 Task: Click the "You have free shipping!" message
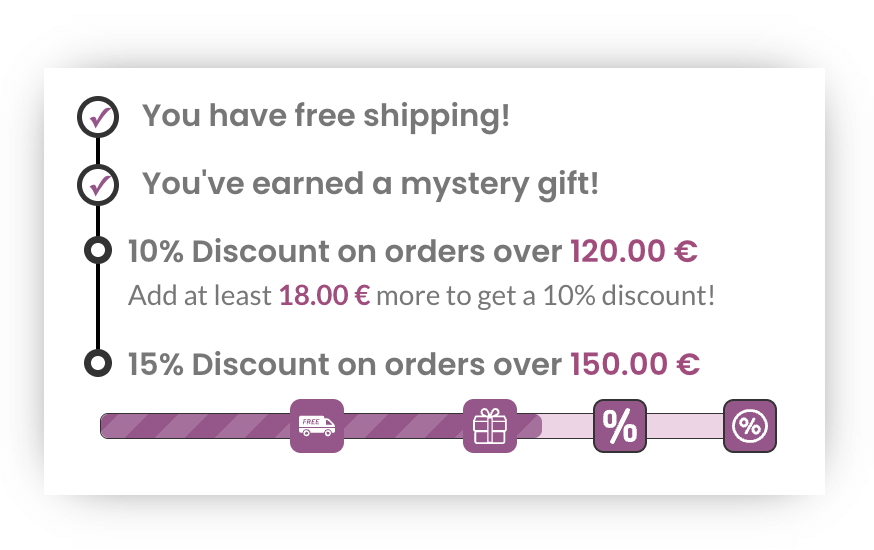click(326, 116)
